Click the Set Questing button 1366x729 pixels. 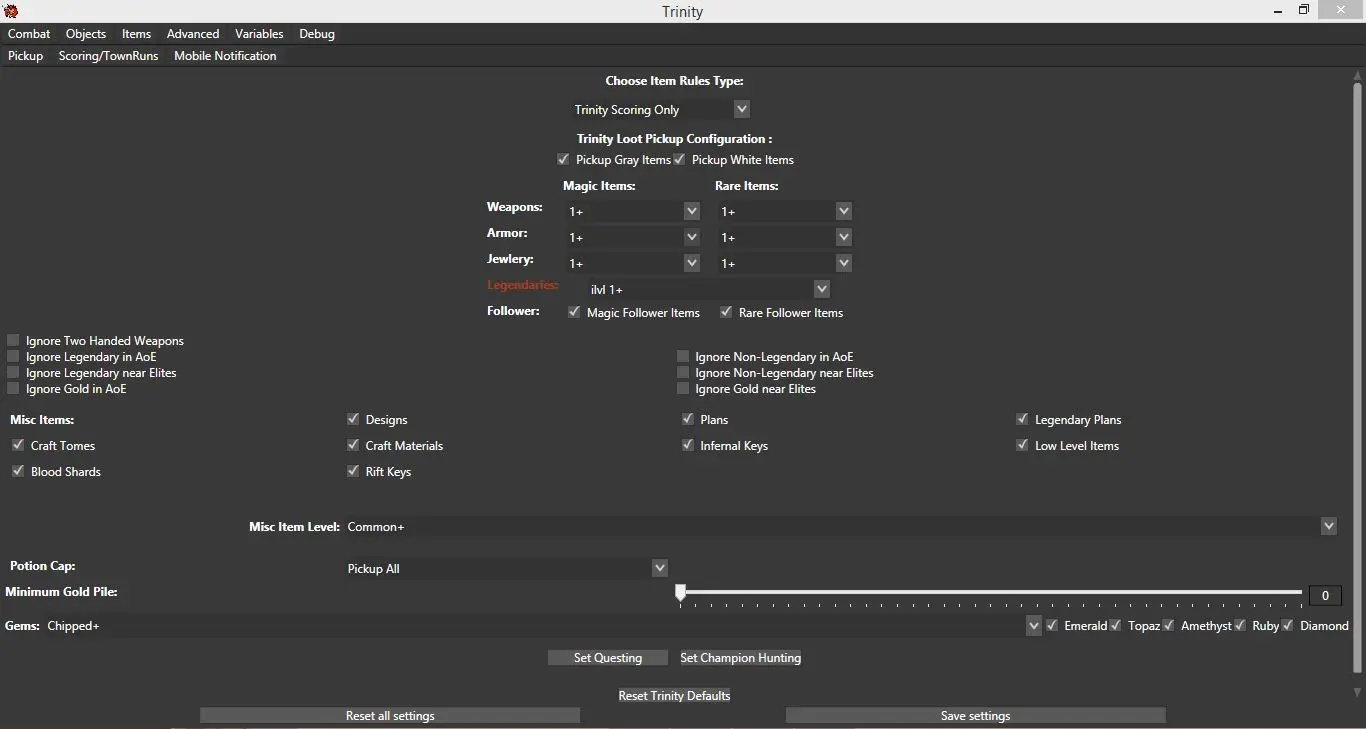608,658
